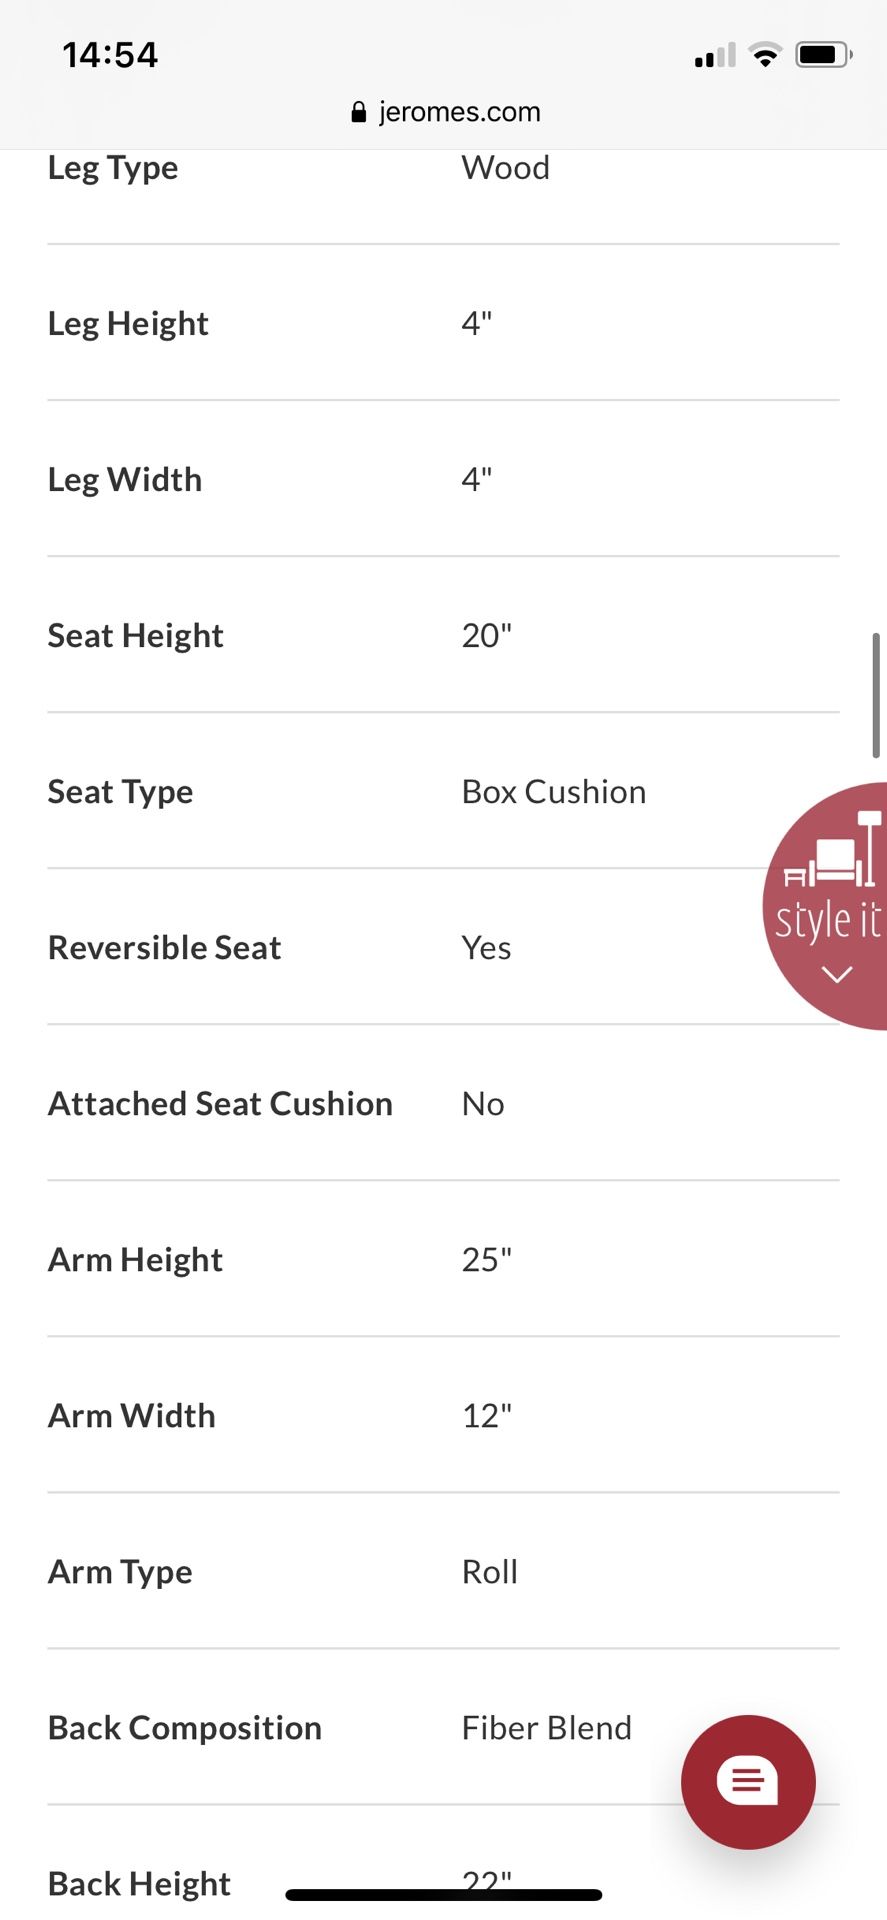887x1920 pixels.
Task: Tap the battery status icon
Action: pos(824,55)
